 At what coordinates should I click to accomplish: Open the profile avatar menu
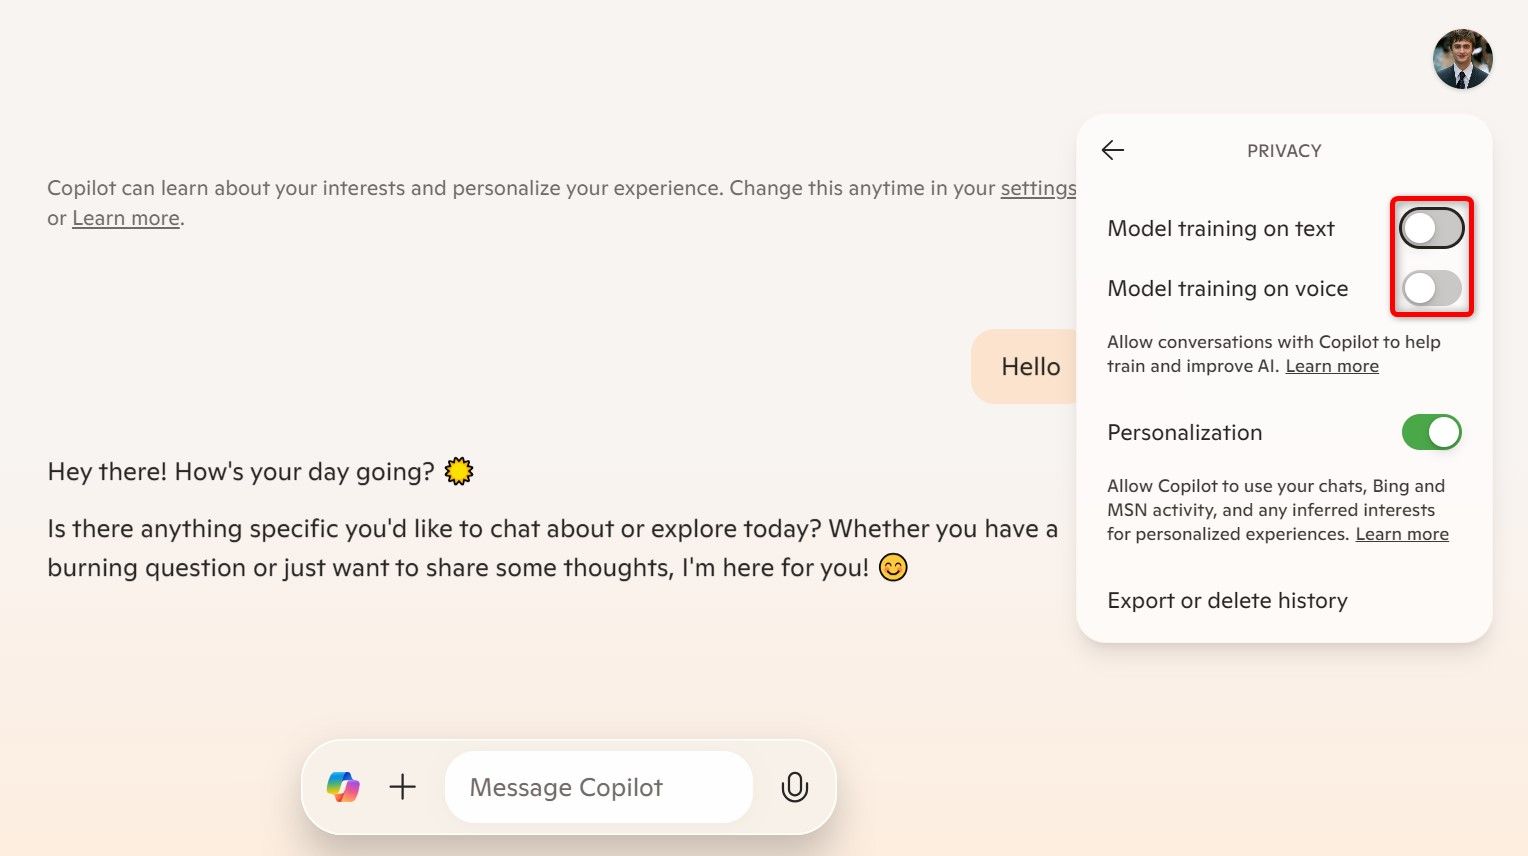point(1462,59)
